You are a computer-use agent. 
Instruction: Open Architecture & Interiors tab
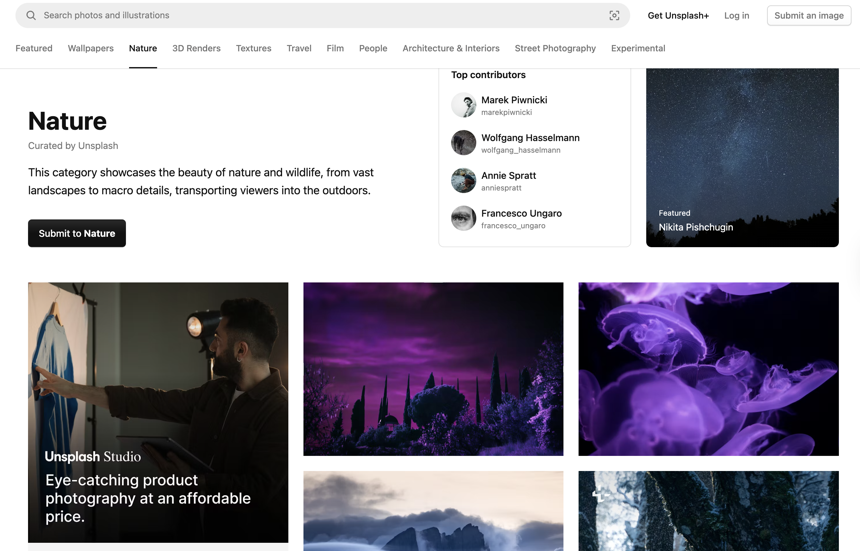(x=451, y=48)
